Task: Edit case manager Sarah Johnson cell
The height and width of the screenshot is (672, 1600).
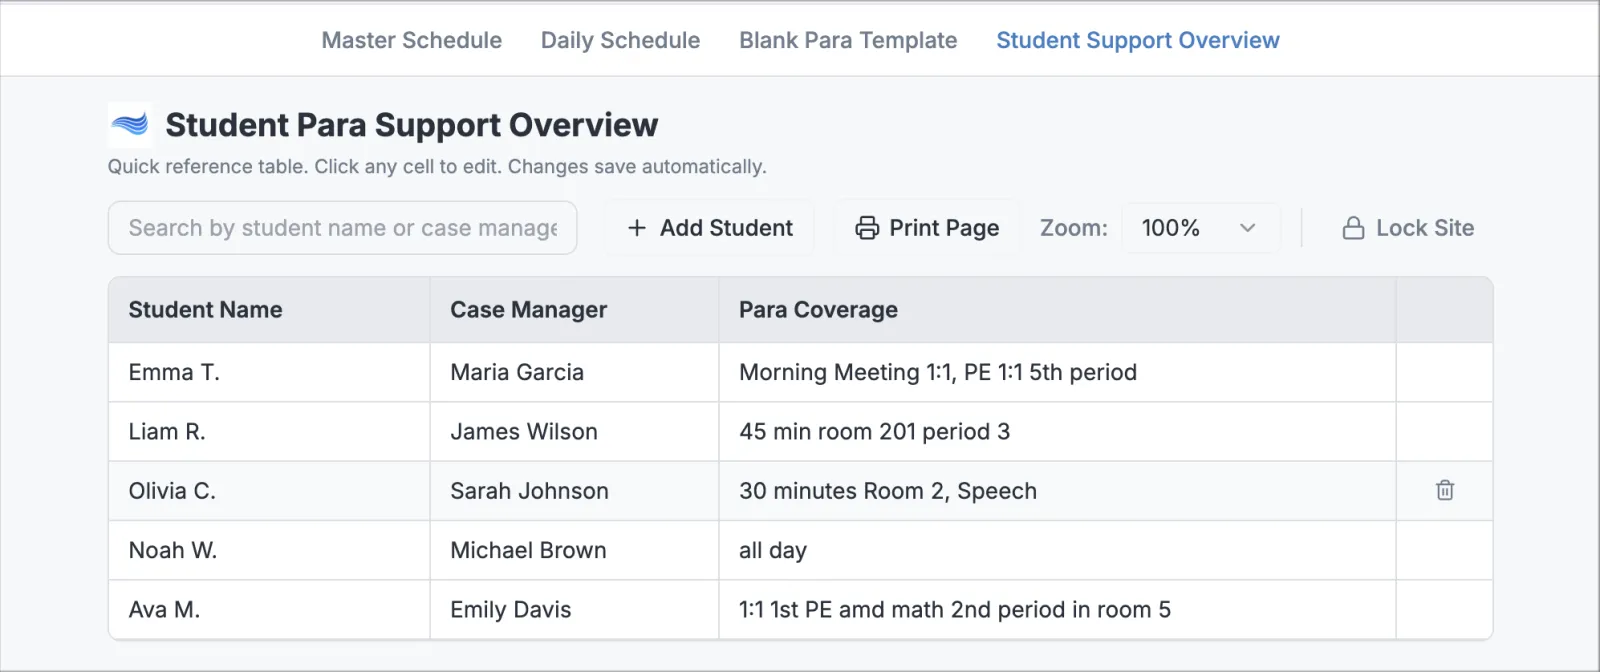Action: (x=574, y=491)
